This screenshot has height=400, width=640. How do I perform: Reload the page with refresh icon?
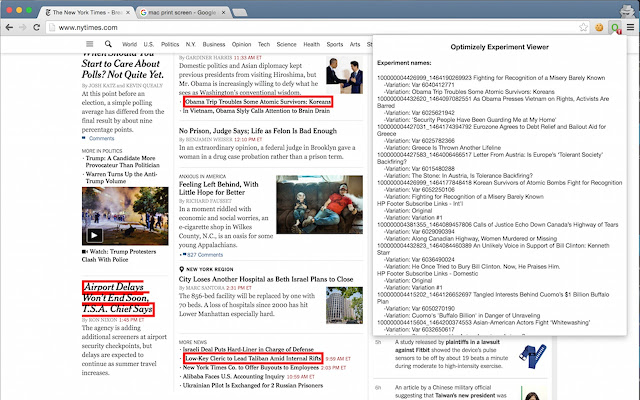click(x=36, y=27)
